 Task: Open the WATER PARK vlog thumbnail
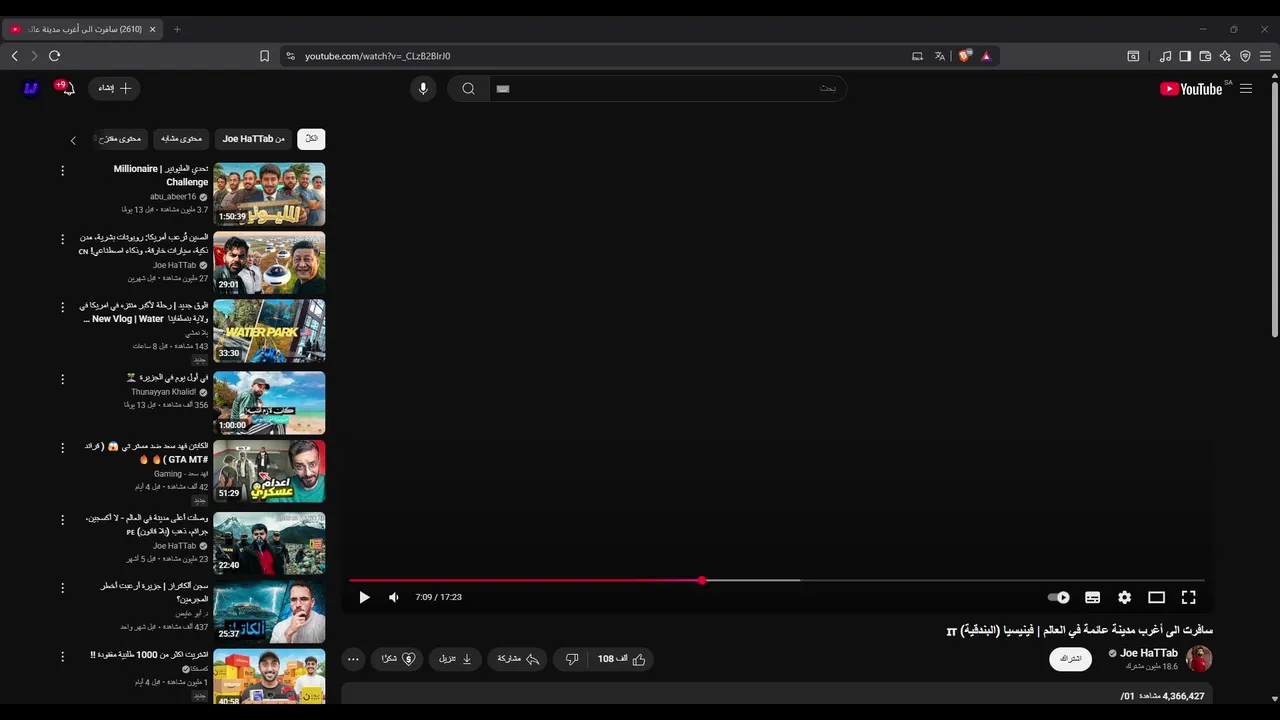(x=269, y=331)
